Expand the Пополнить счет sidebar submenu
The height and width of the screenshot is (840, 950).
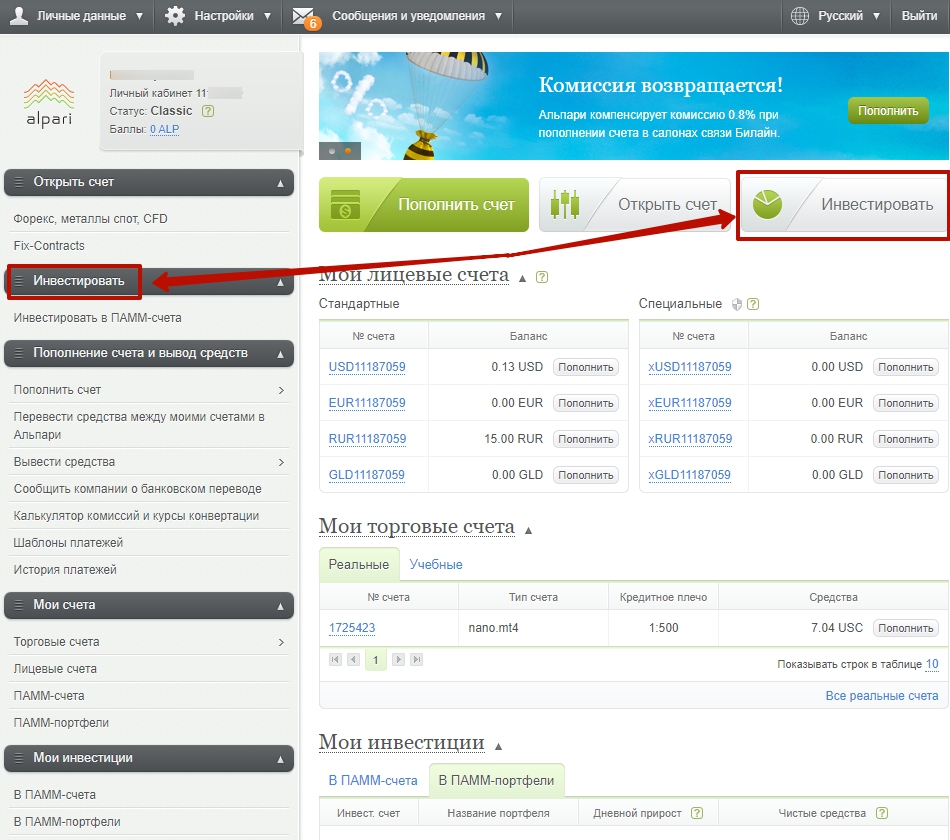point(281,390)
